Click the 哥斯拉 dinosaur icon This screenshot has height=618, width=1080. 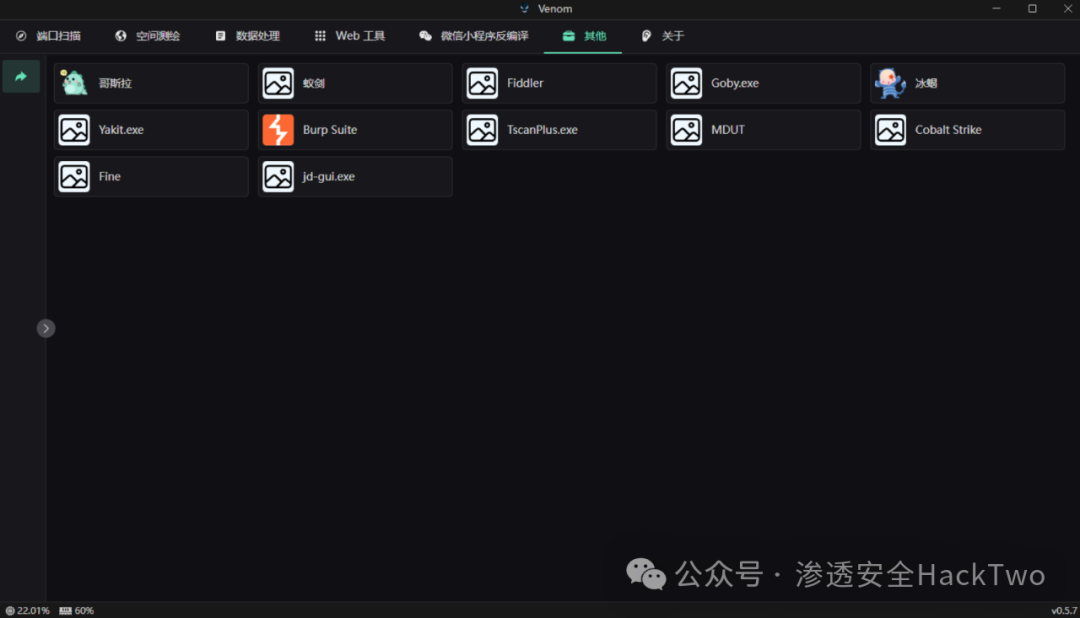[74, 83]
